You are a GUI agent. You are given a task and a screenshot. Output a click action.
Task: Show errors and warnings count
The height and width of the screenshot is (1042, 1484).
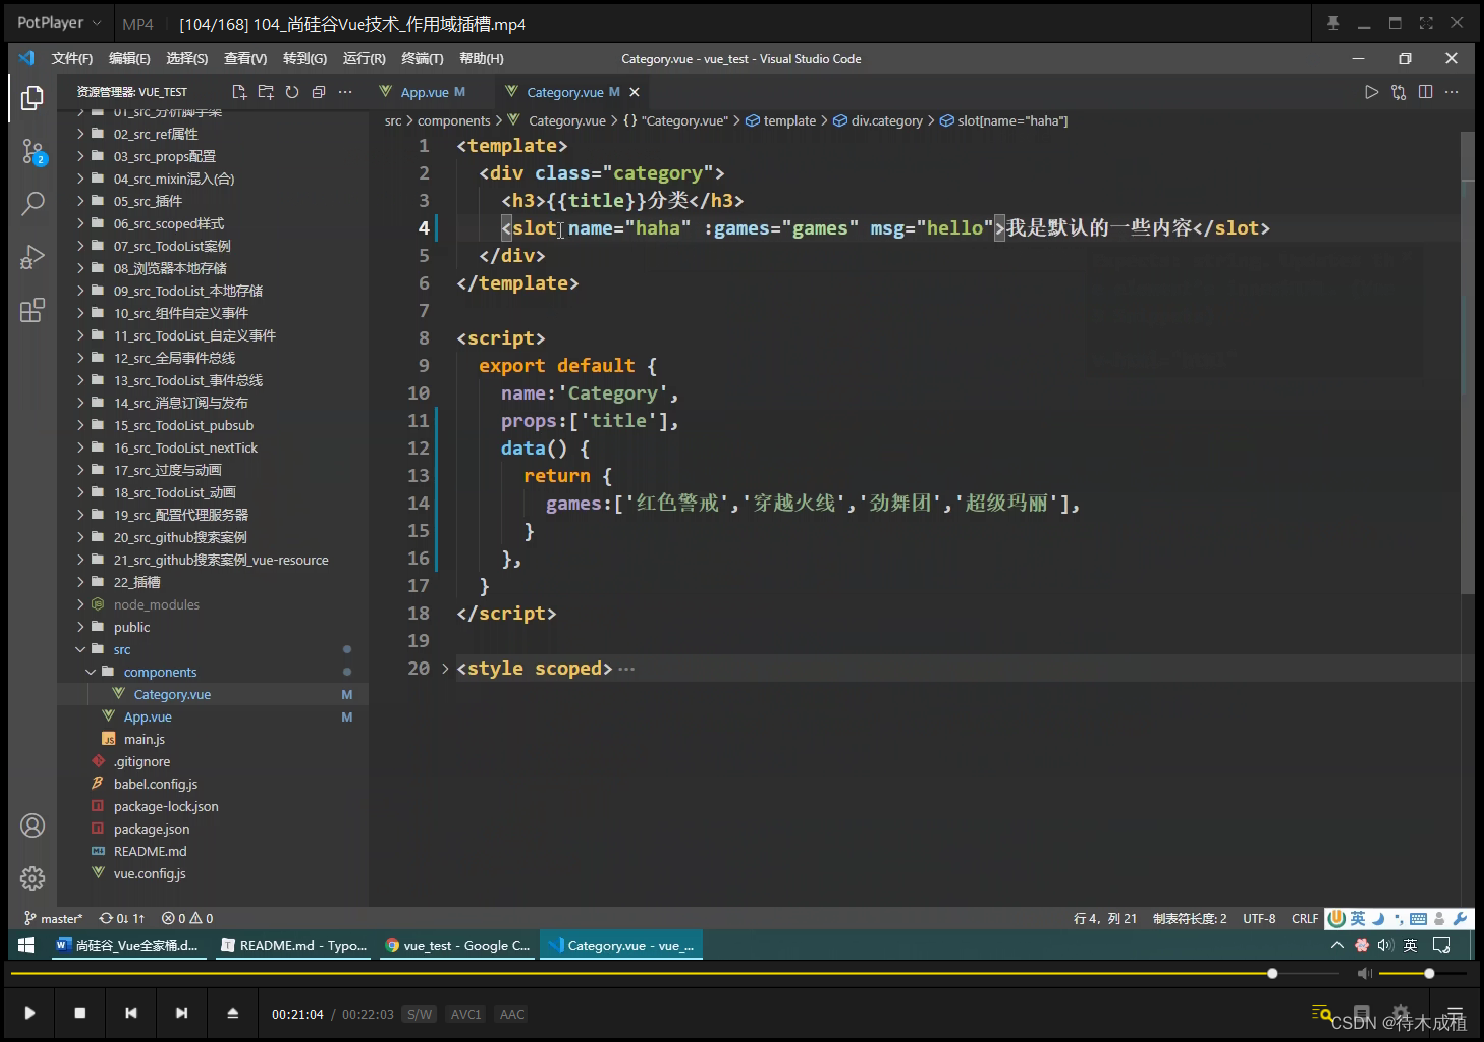click(188, 918)
